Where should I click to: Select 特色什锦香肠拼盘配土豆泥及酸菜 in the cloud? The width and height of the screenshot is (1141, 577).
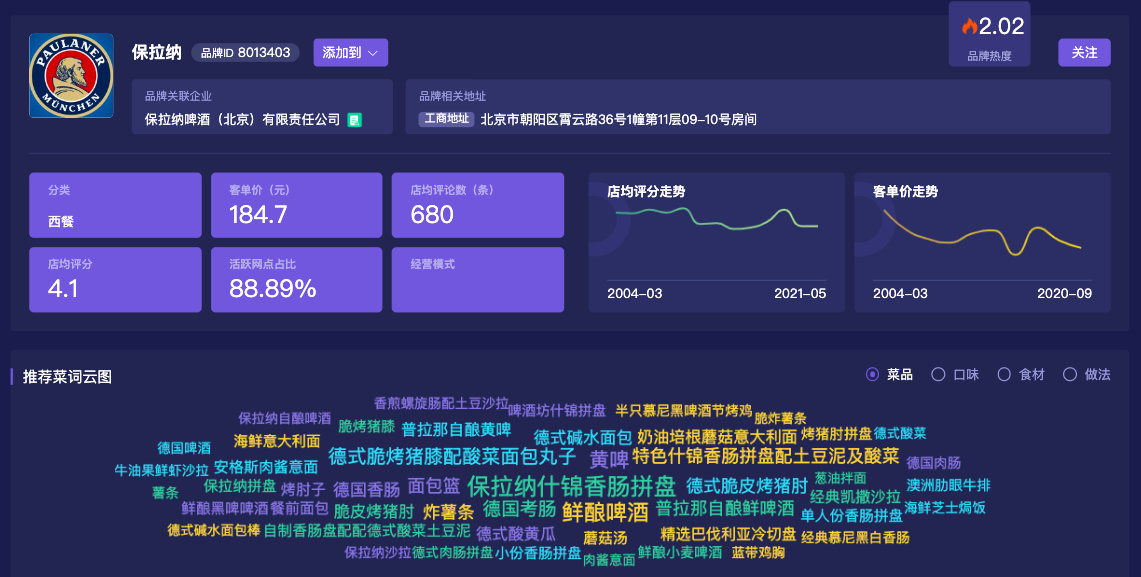[x=766, y=456]
